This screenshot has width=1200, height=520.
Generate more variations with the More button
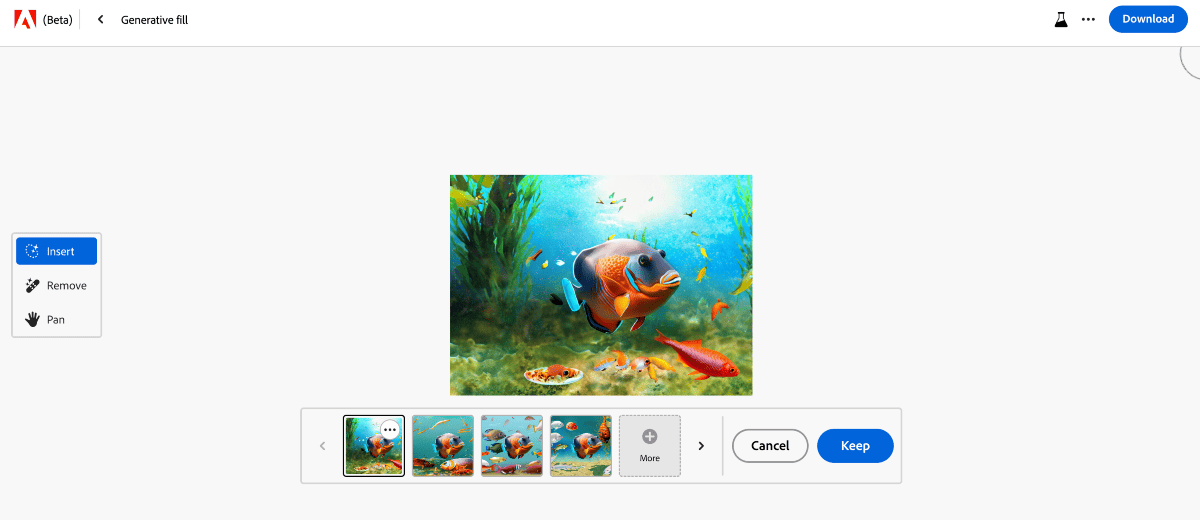[650, 446]
